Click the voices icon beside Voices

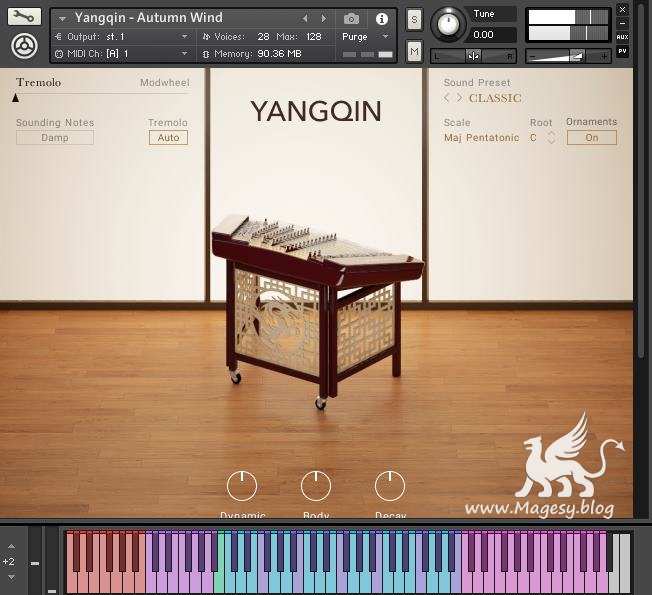coord(206,37)
